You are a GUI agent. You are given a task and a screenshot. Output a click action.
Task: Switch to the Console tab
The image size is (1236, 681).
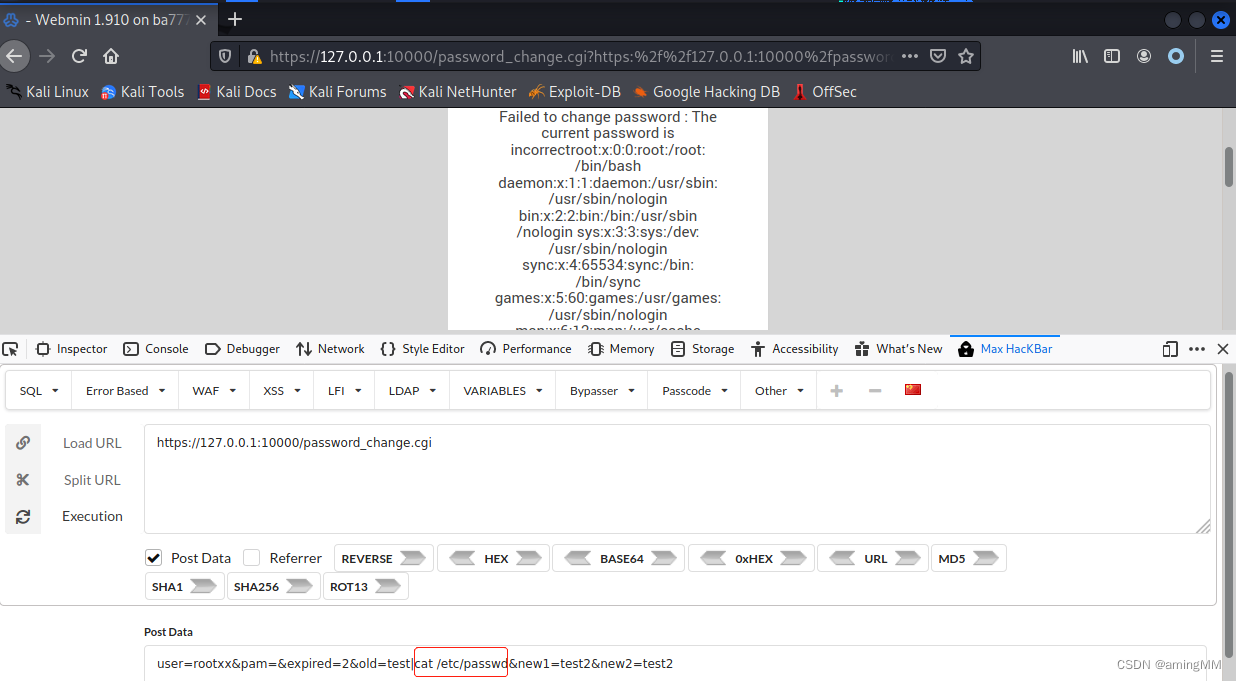[x=156, y=349]
